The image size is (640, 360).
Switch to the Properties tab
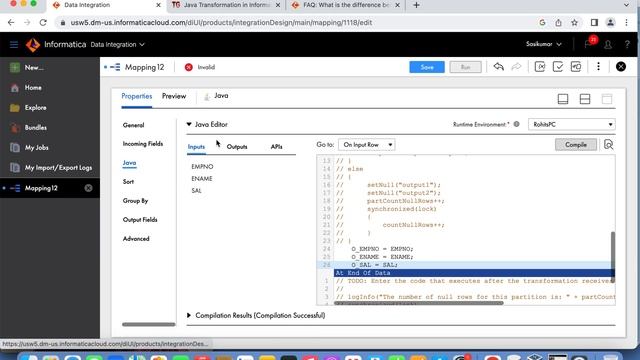[x=137, y=96]
